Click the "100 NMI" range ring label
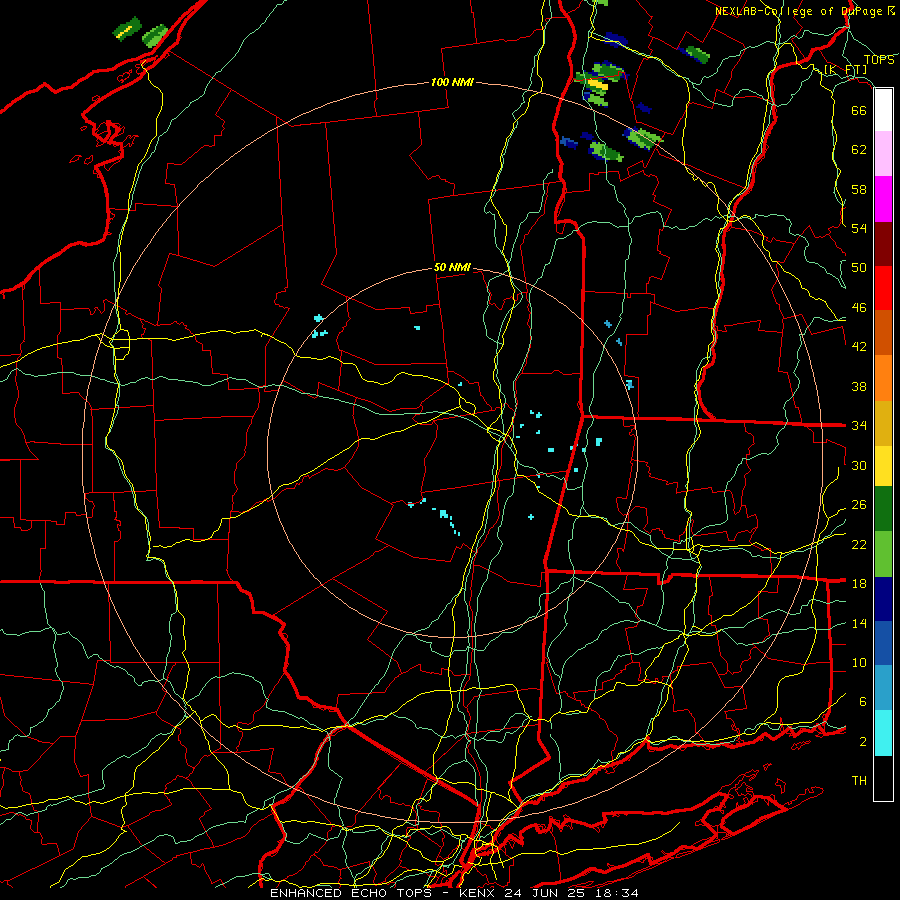 click(x=452, y=83)
